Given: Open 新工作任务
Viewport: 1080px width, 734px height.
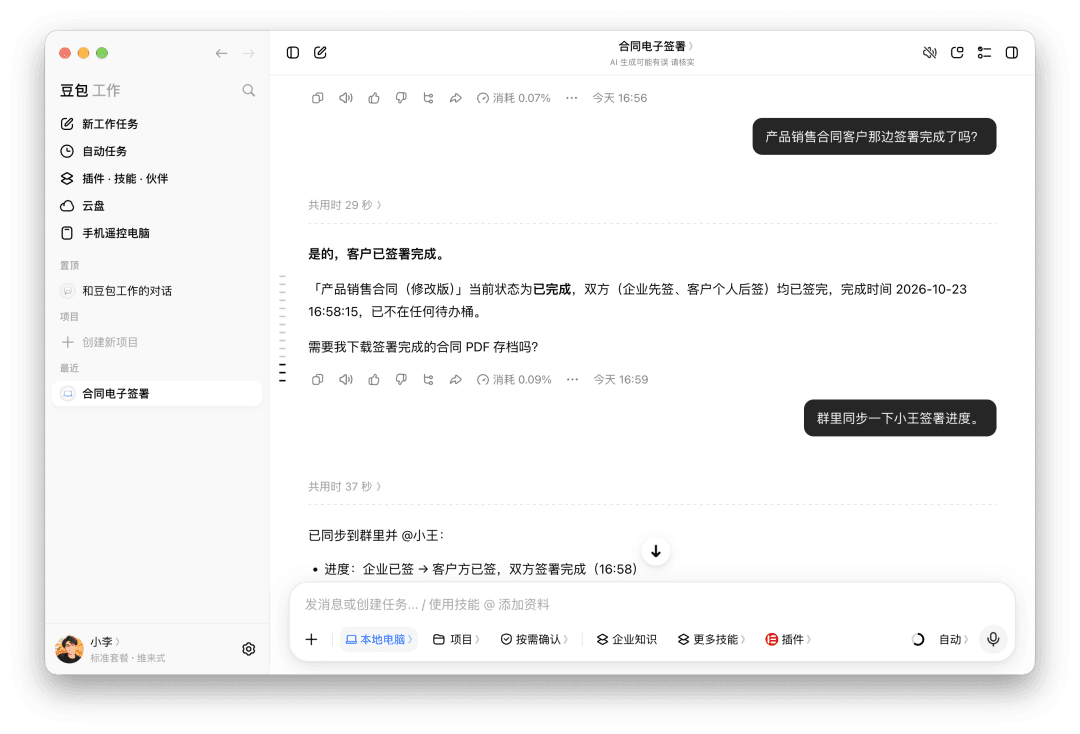Looking at the screenshot, I should (157, 124).
